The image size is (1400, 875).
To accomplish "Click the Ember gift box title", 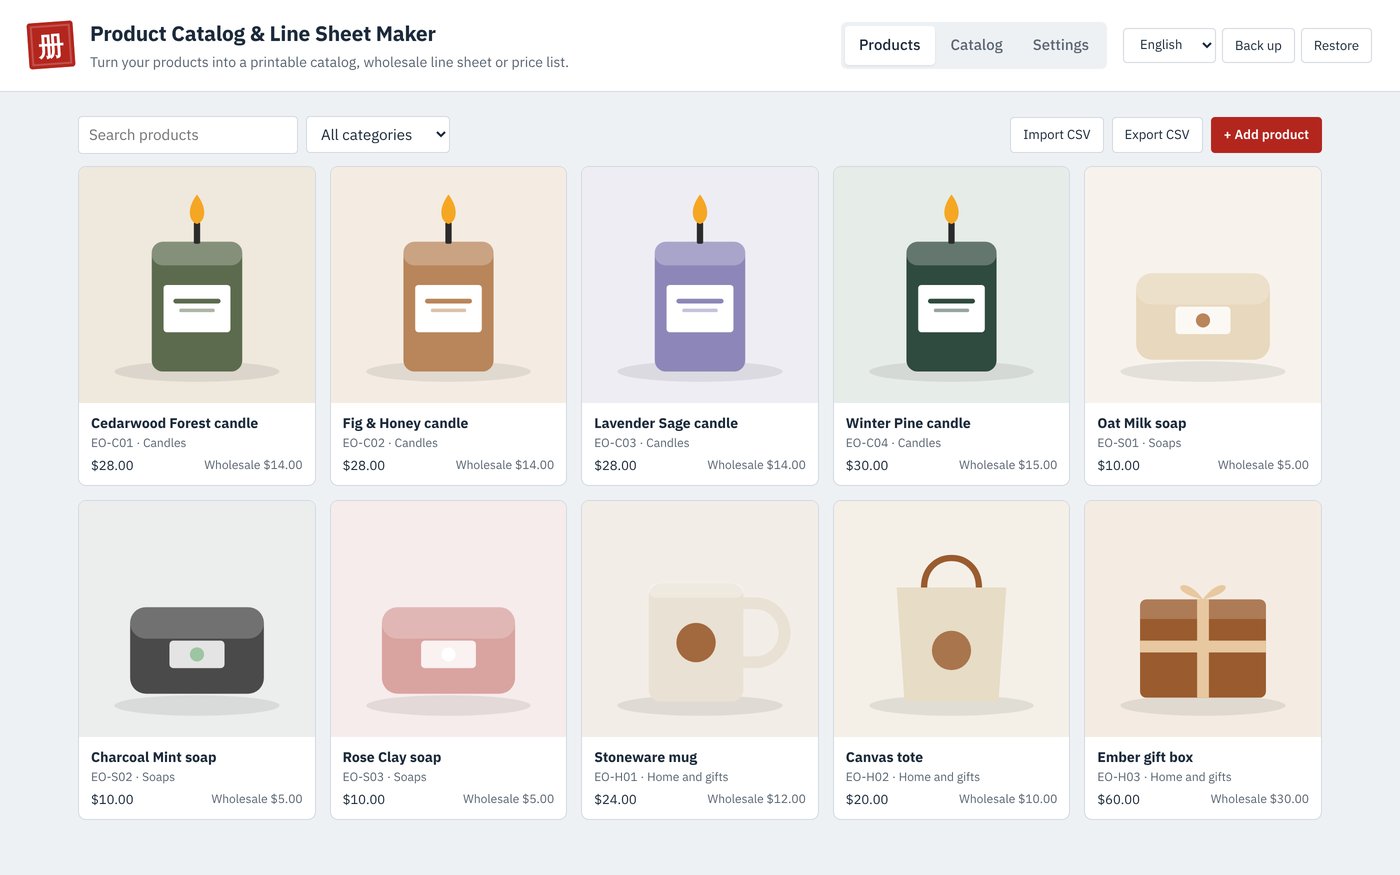I will tap(1145, 757).
